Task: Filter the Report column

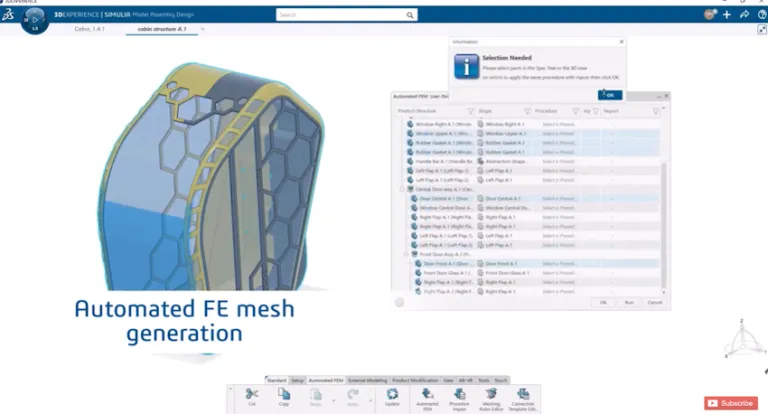Action: pyautogui.click(x=655, y=111)
